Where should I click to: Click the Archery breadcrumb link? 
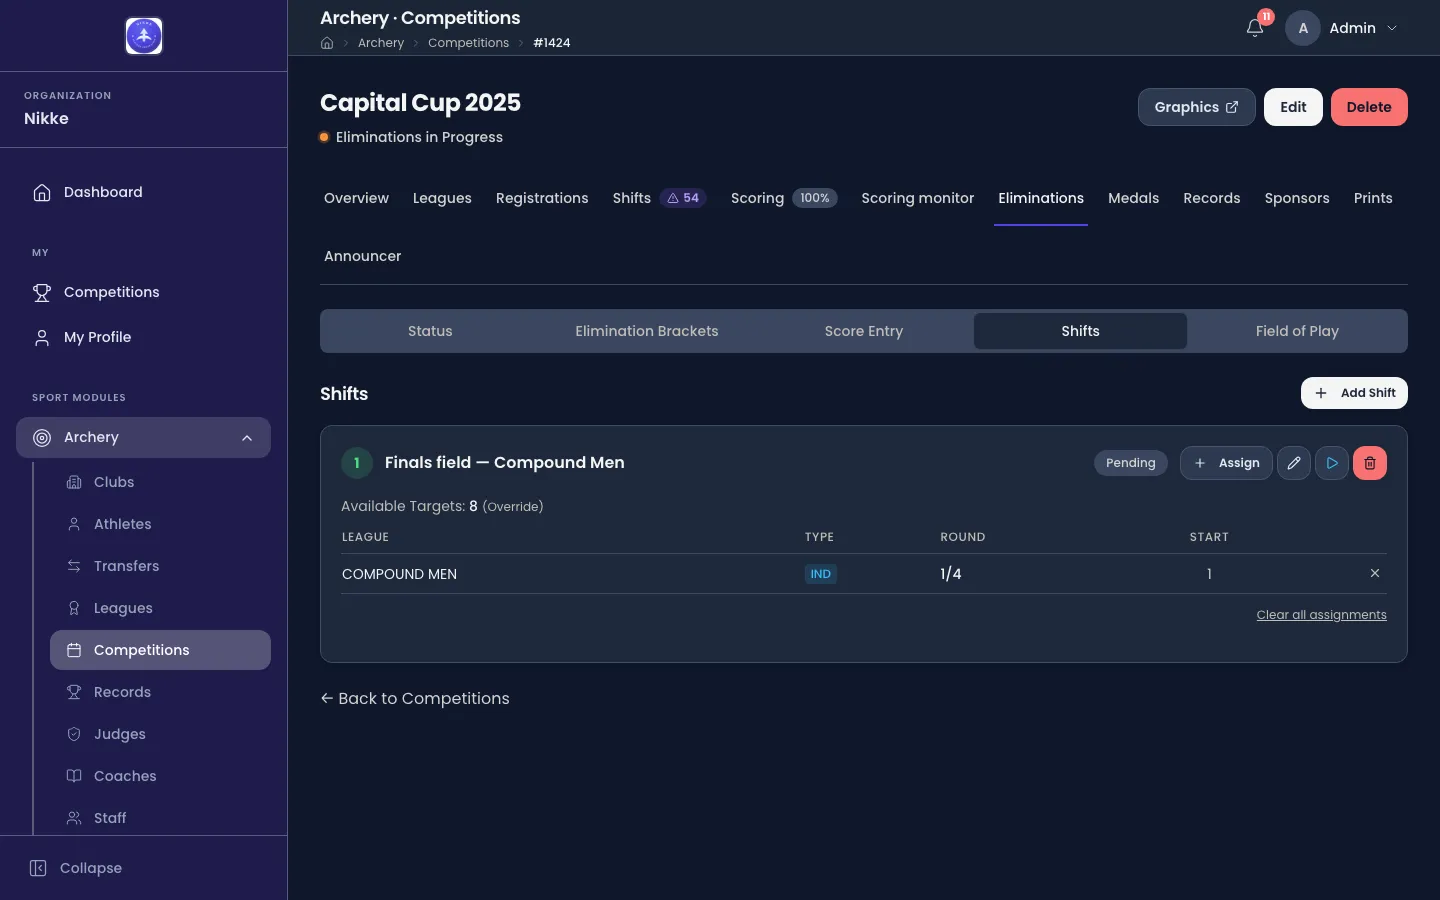point(381,43)
